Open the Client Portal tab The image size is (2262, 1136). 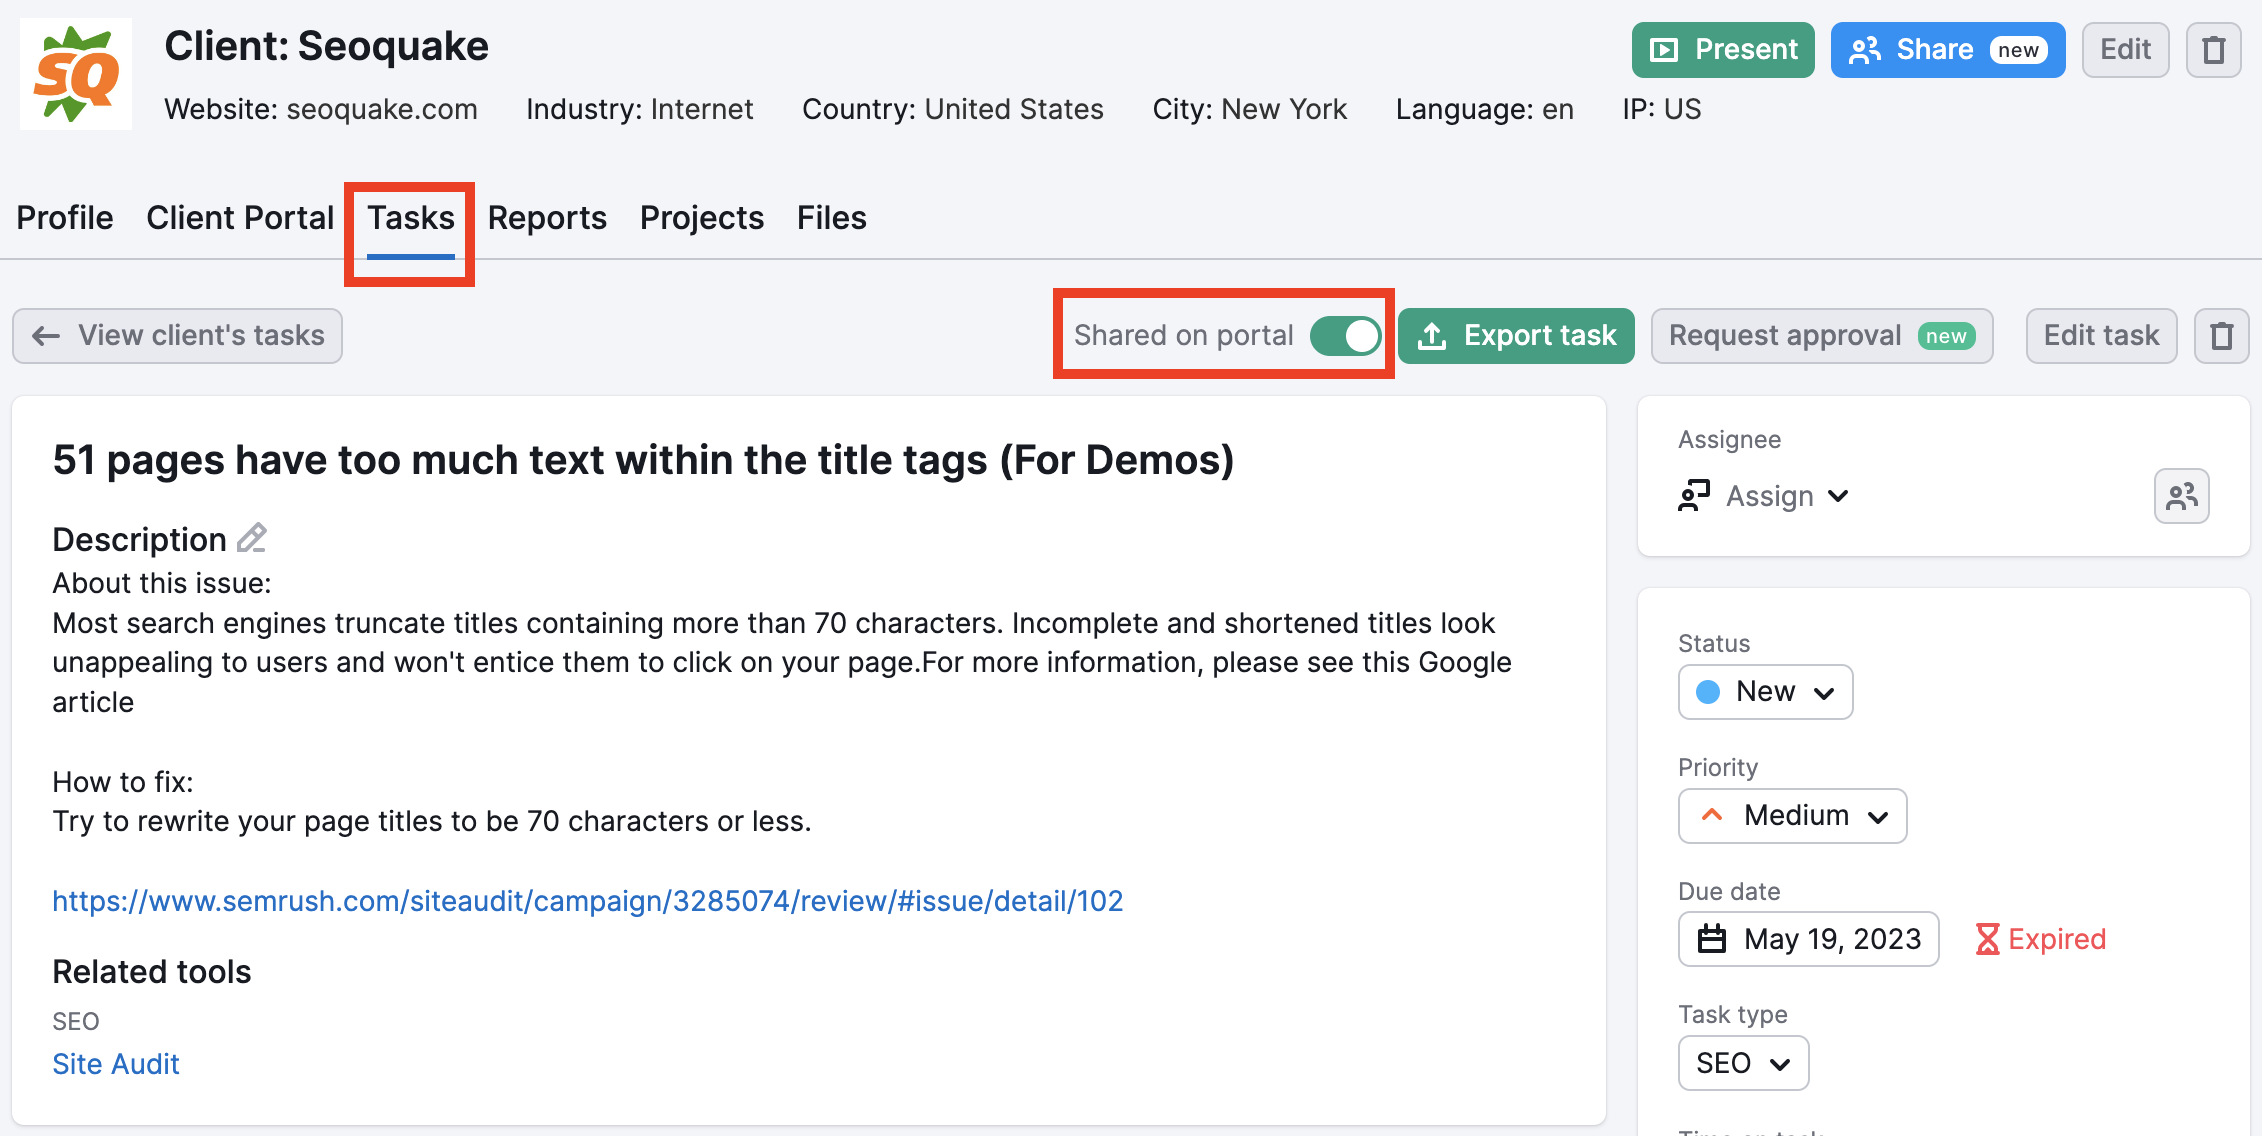pos(240,218)
